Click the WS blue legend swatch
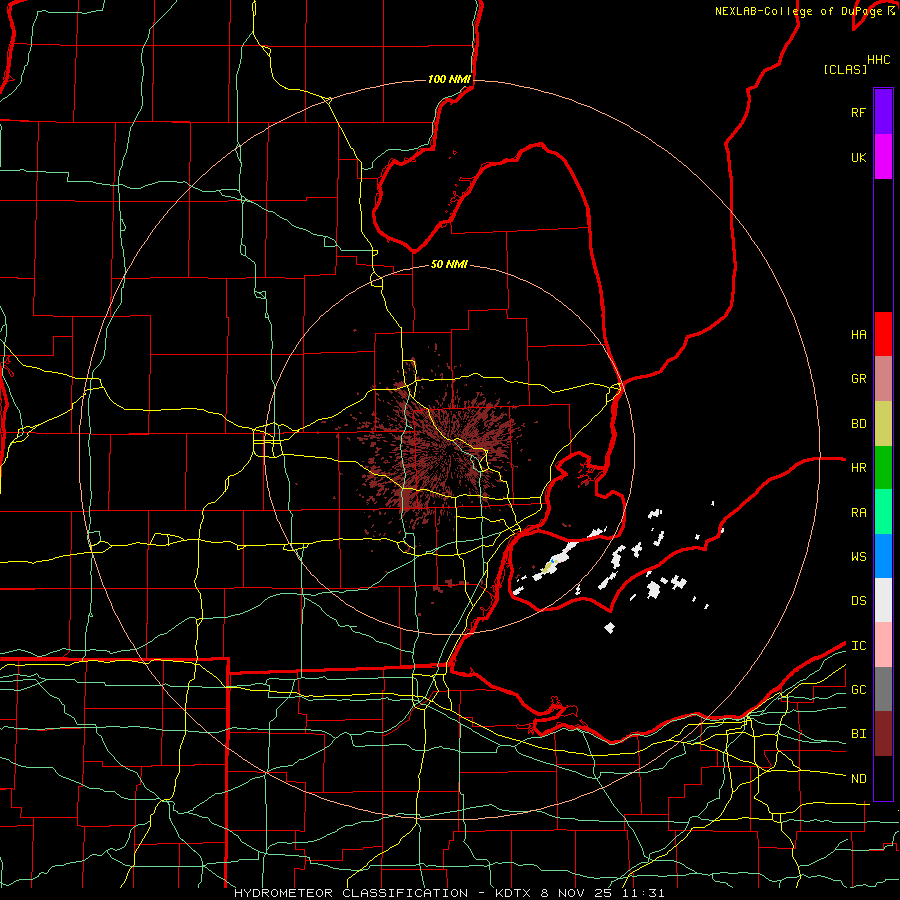 point(883,556)
